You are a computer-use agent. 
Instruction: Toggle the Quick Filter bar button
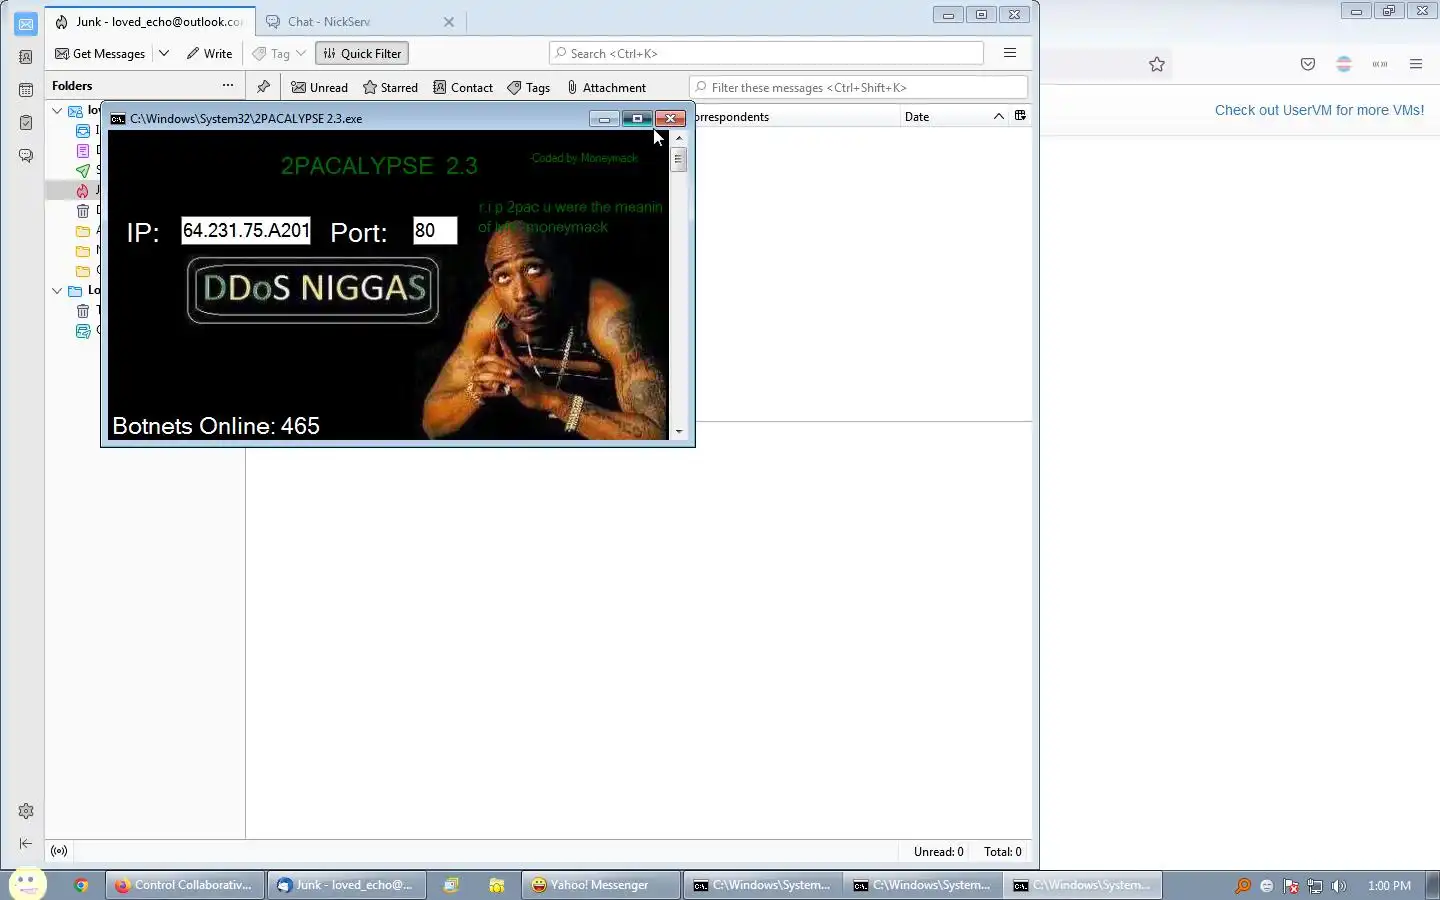tap(362, 54)
